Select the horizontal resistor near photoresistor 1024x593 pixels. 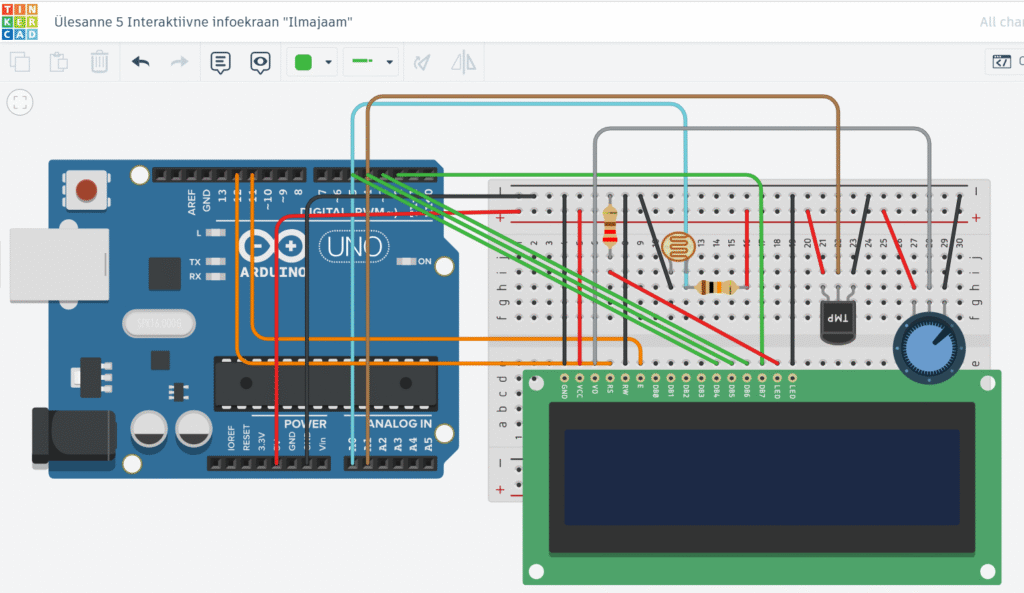(716, 287)
